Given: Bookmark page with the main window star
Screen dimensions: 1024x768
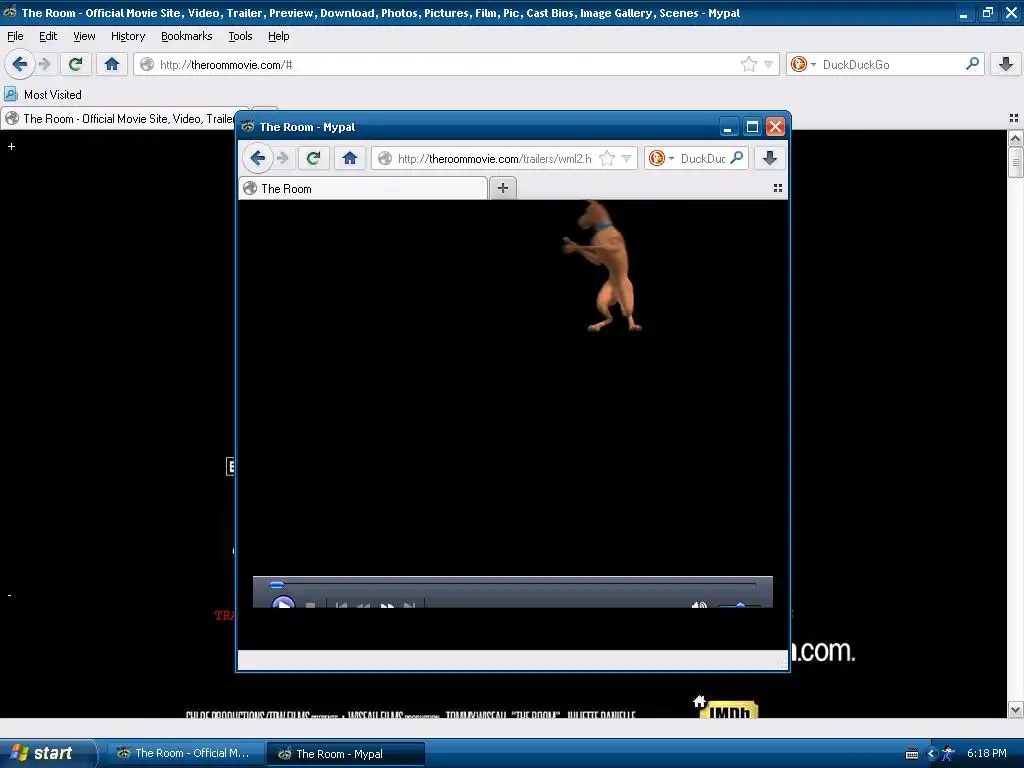Looking at the screenshot, I should [748, 64].
